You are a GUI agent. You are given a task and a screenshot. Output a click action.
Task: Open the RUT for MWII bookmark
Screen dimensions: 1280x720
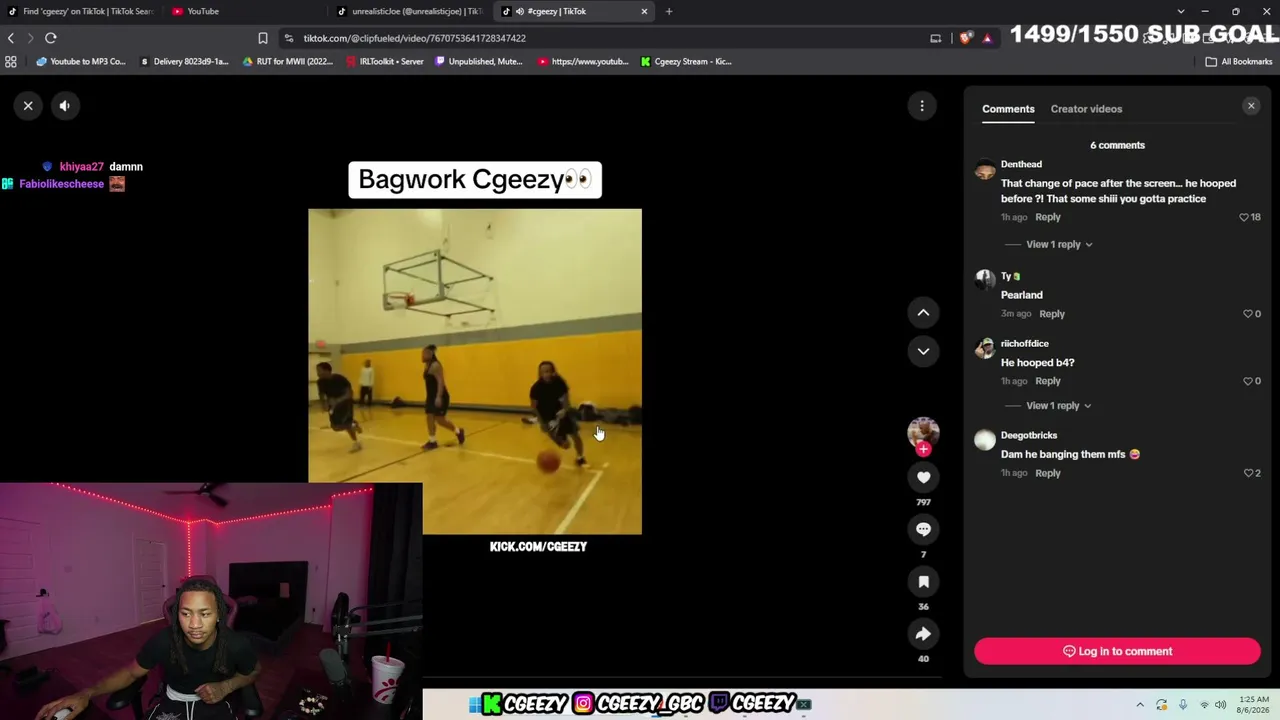[288, 61]
